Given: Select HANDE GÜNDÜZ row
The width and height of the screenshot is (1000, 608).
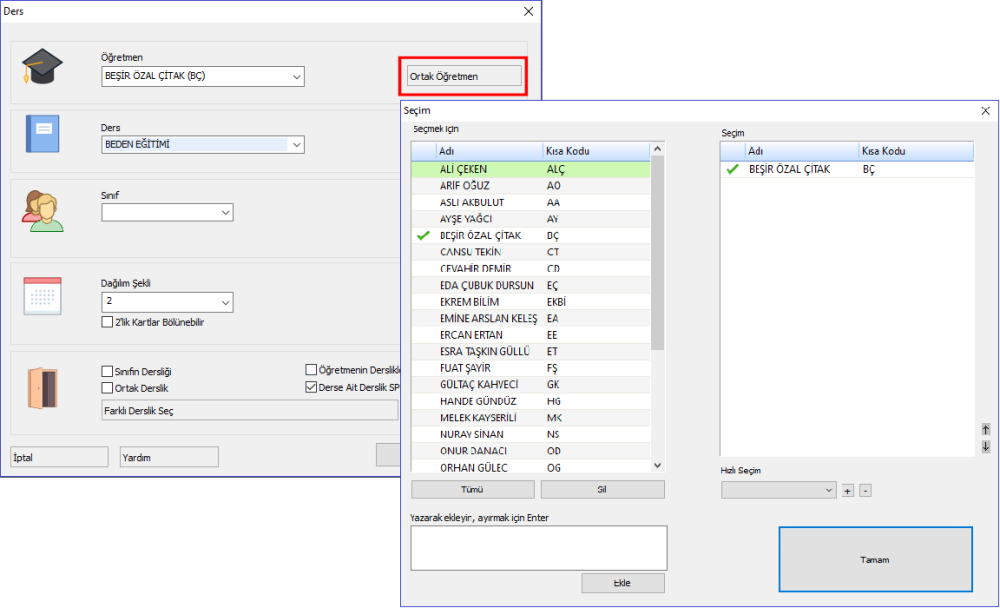Looking at the screenshot, I should 531,401.
